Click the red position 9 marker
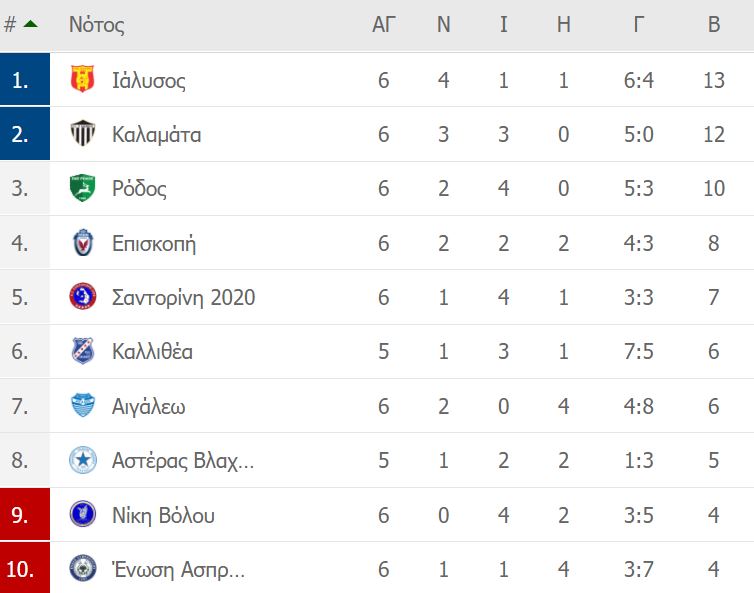 point(25,514)
